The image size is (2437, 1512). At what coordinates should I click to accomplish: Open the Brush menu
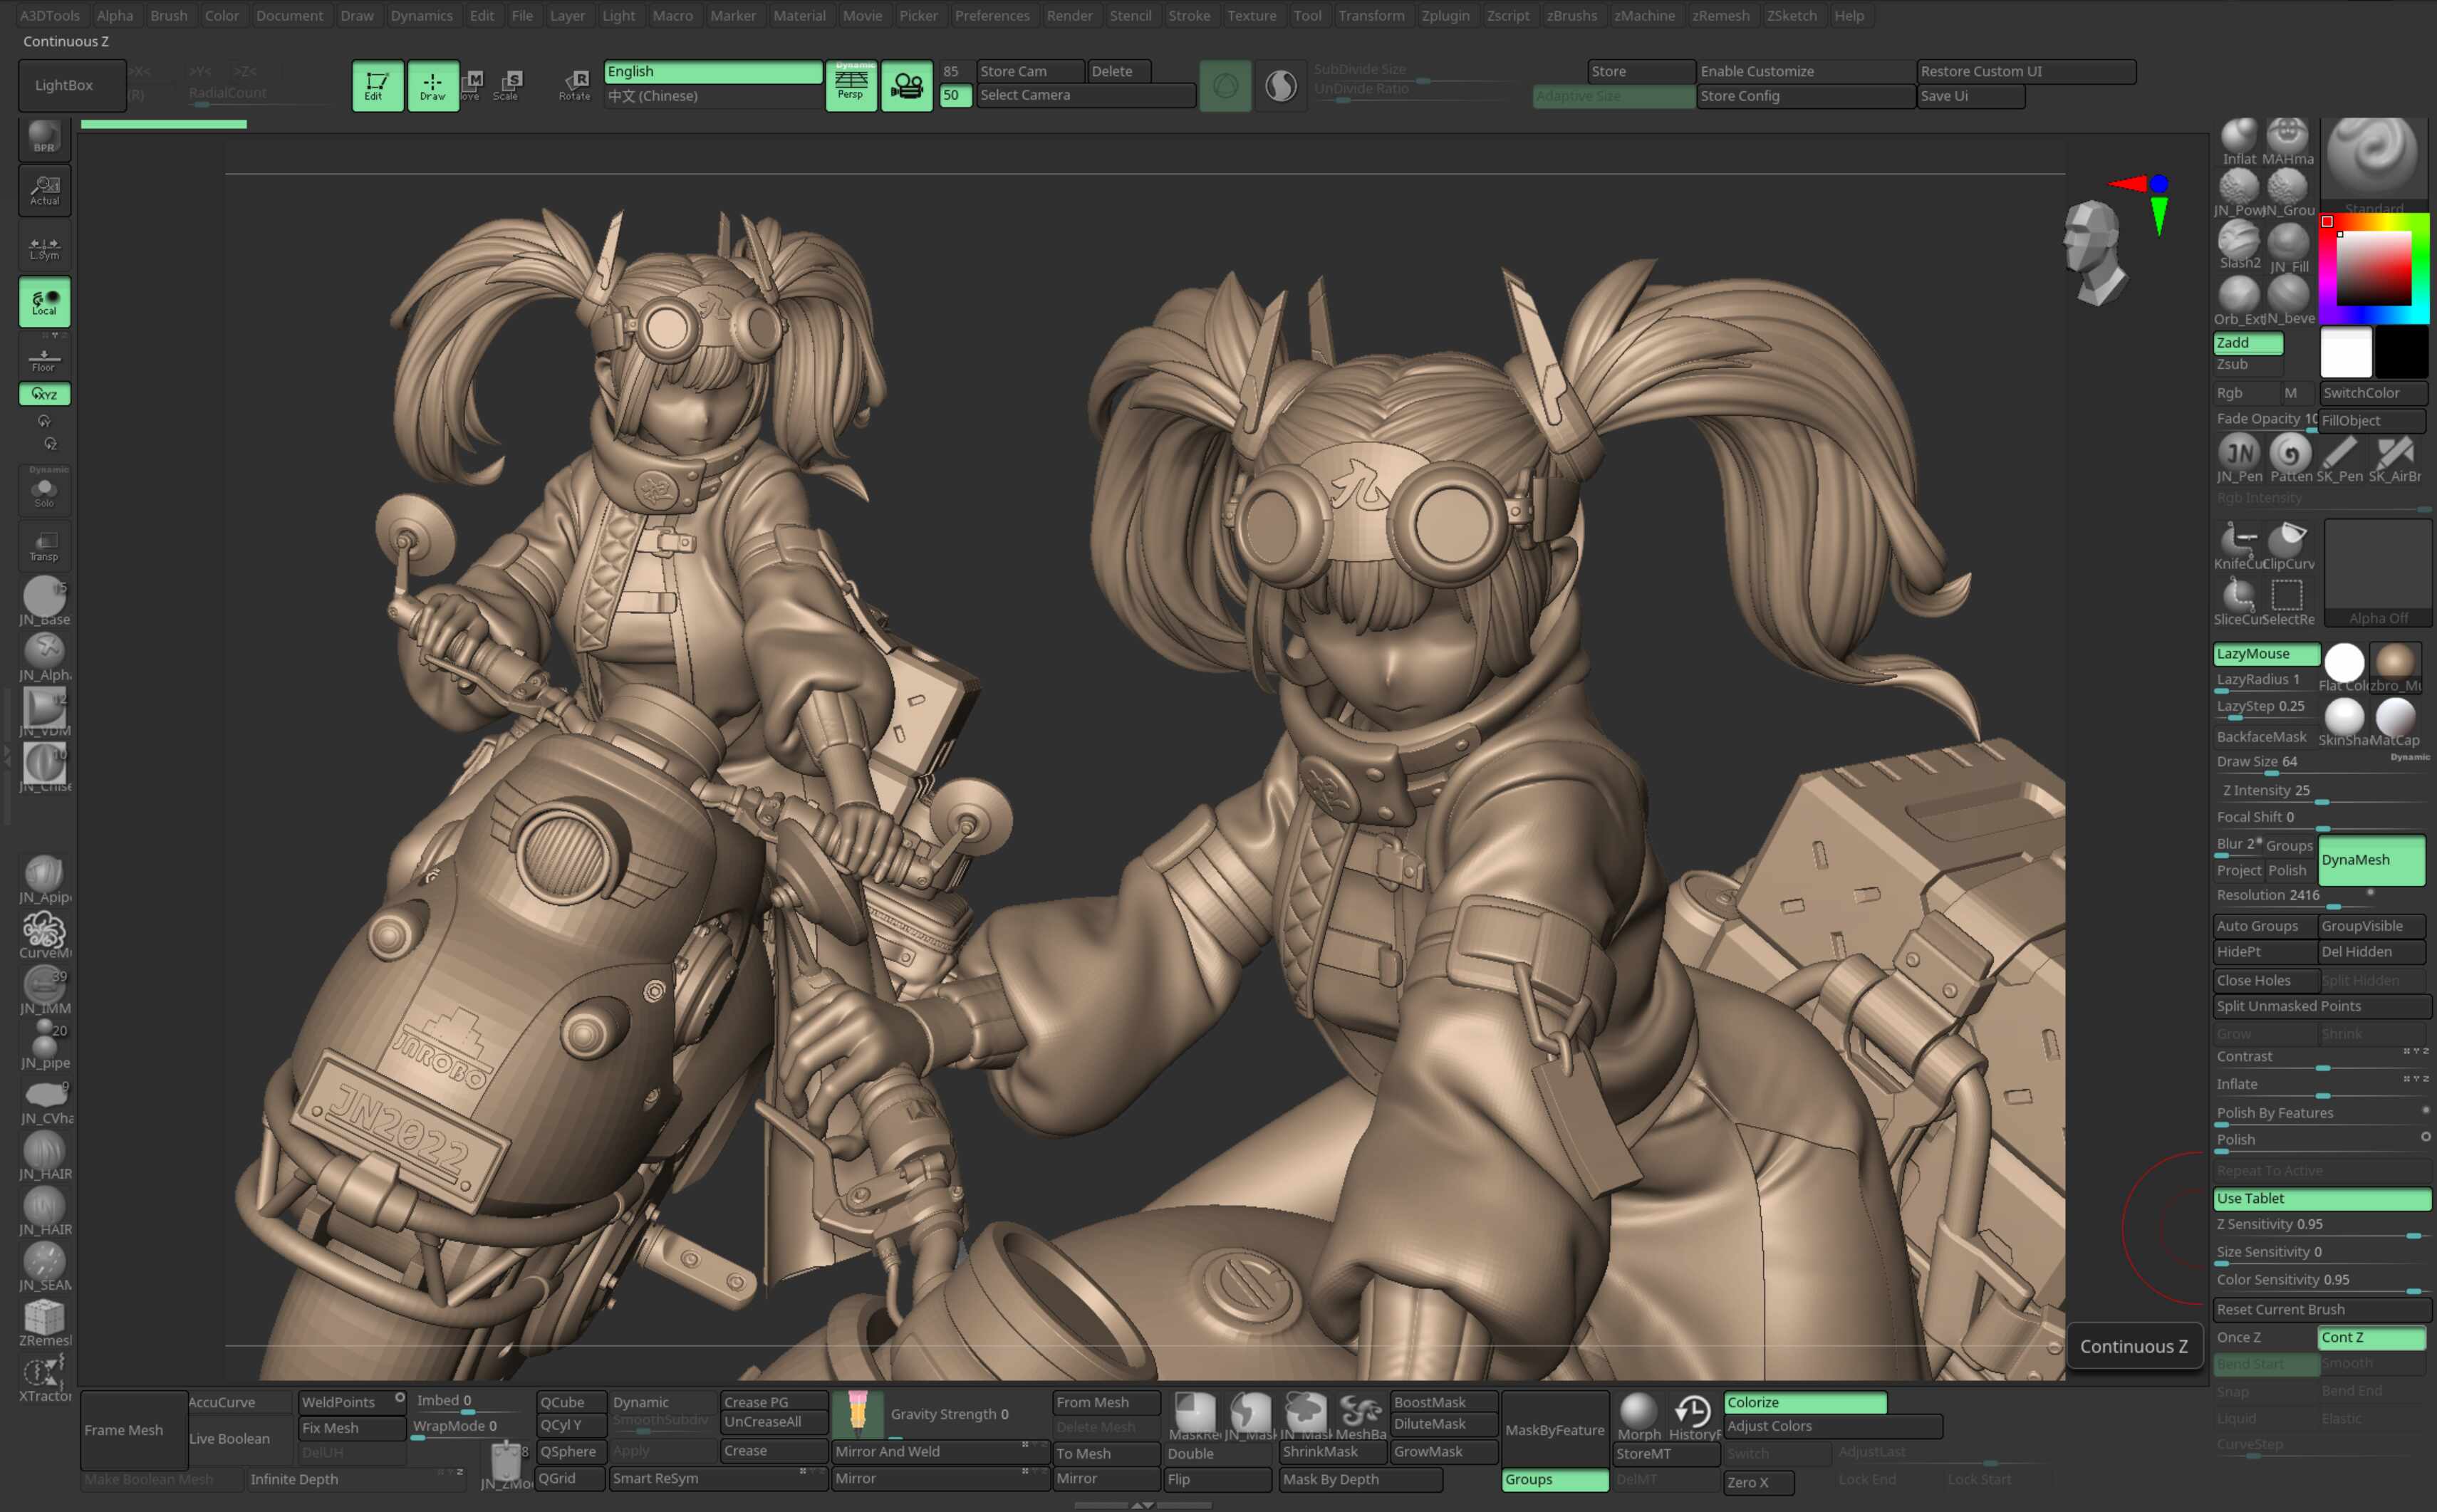point(168,15)
